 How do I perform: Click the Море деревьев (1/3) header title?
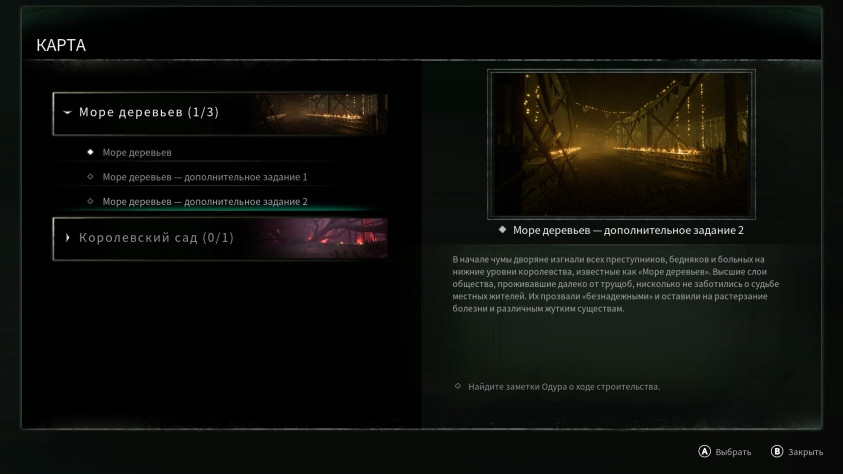(148, 113)
